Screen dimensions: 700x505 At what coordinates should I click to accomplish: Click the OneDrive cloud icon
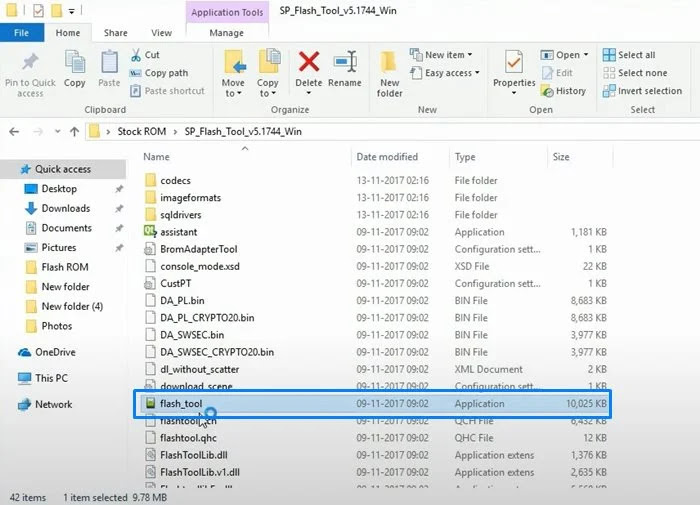[24, 352]
